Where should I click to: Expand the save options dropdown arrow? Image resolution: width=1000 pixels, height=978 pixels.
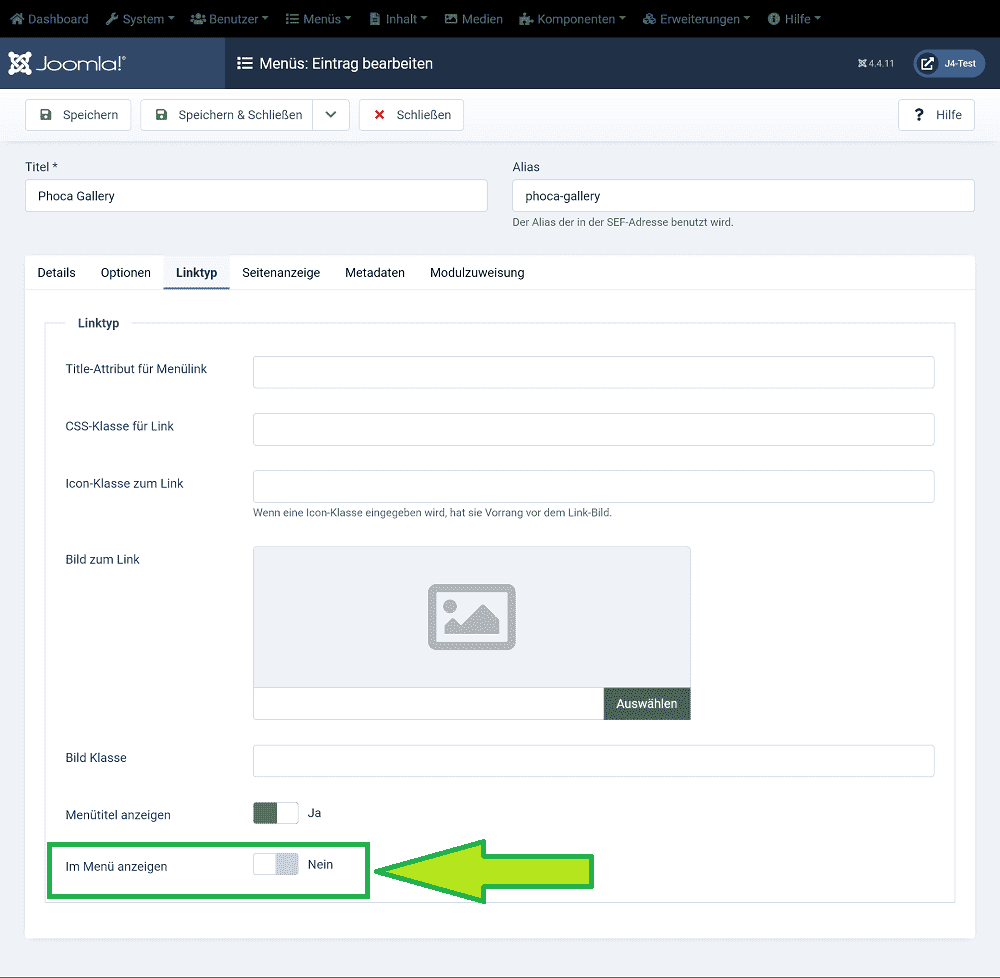click(331, 115)
